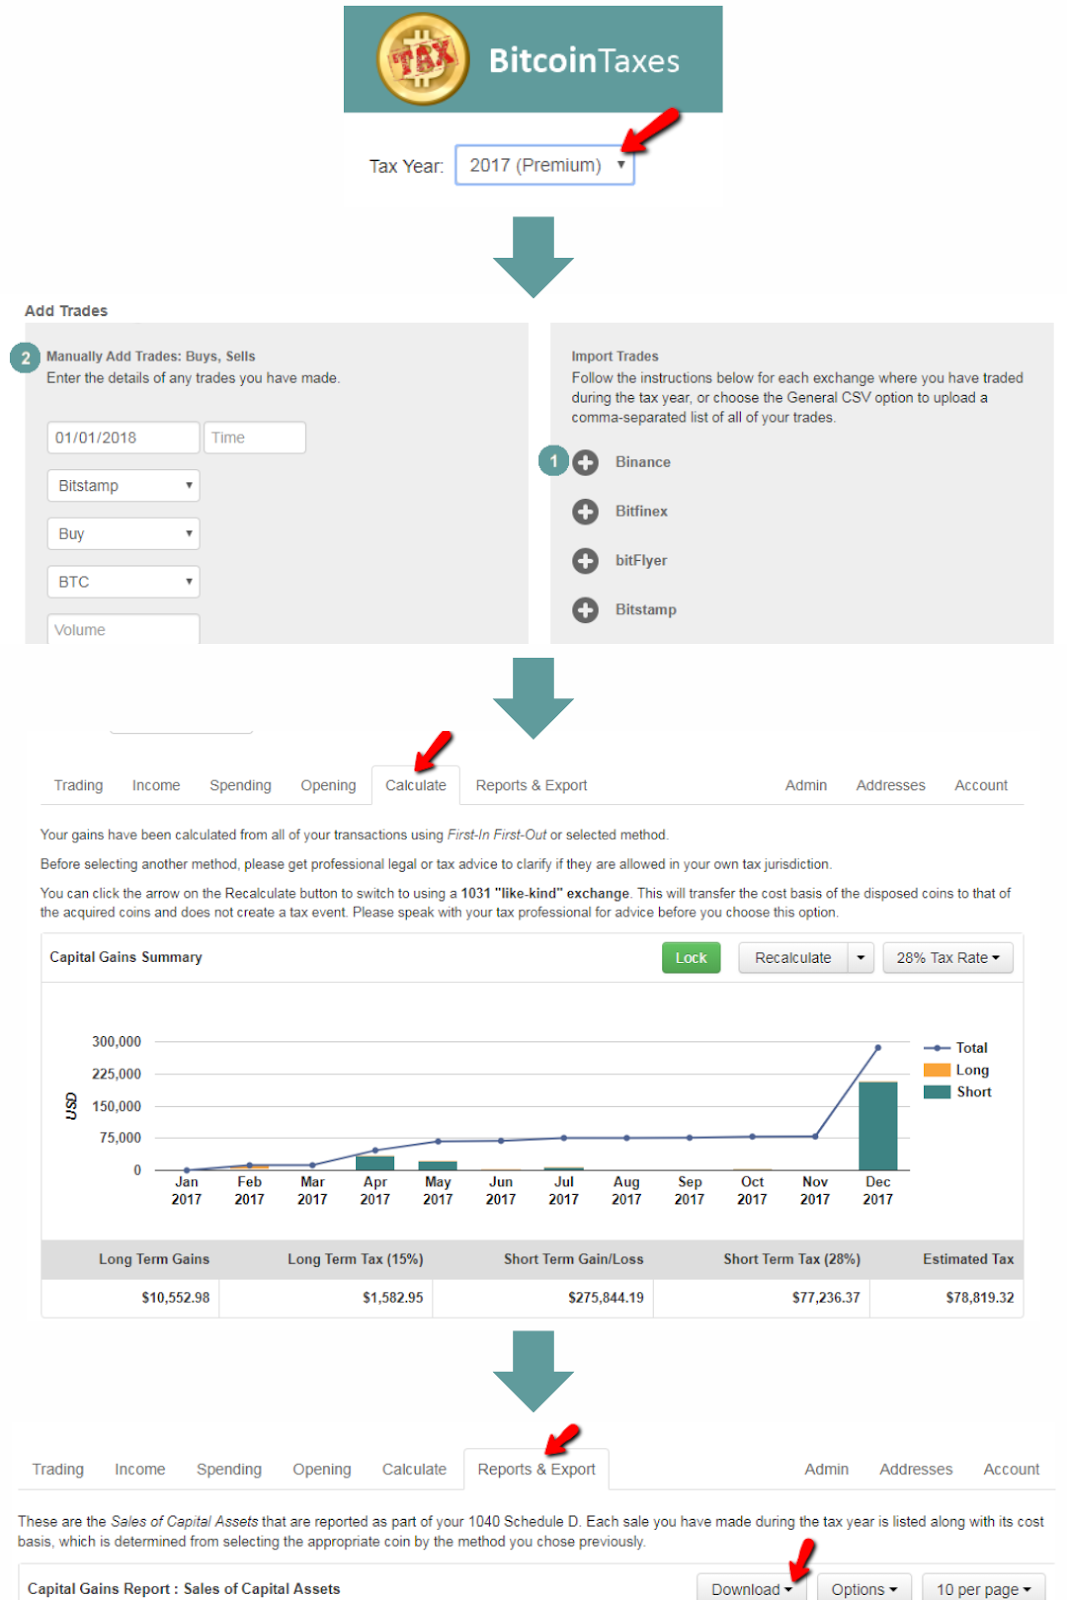
Task: Open the 10 per page dropdown
Action: pyautogui.click(x=983, y=1589)
